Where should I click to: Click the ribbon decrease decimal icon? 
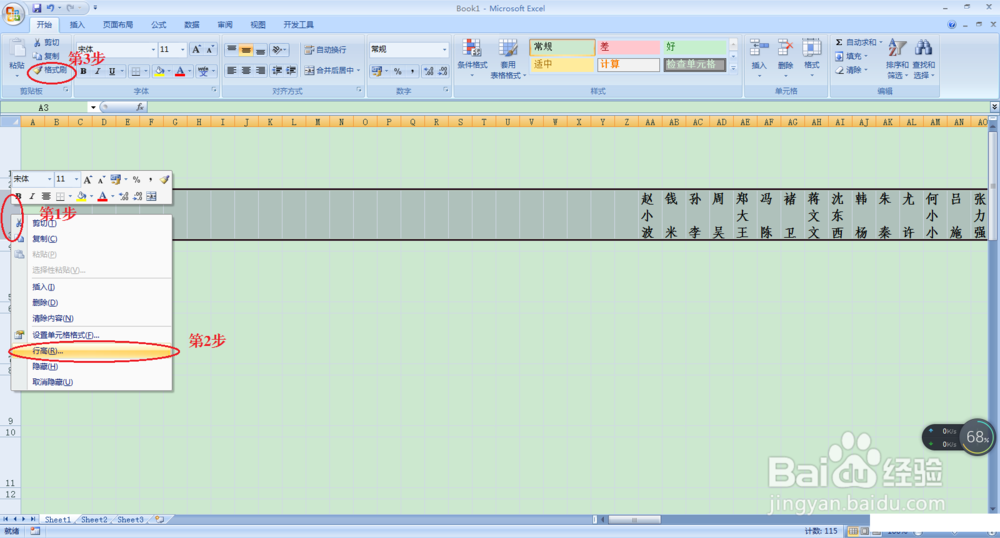(443, 71)
